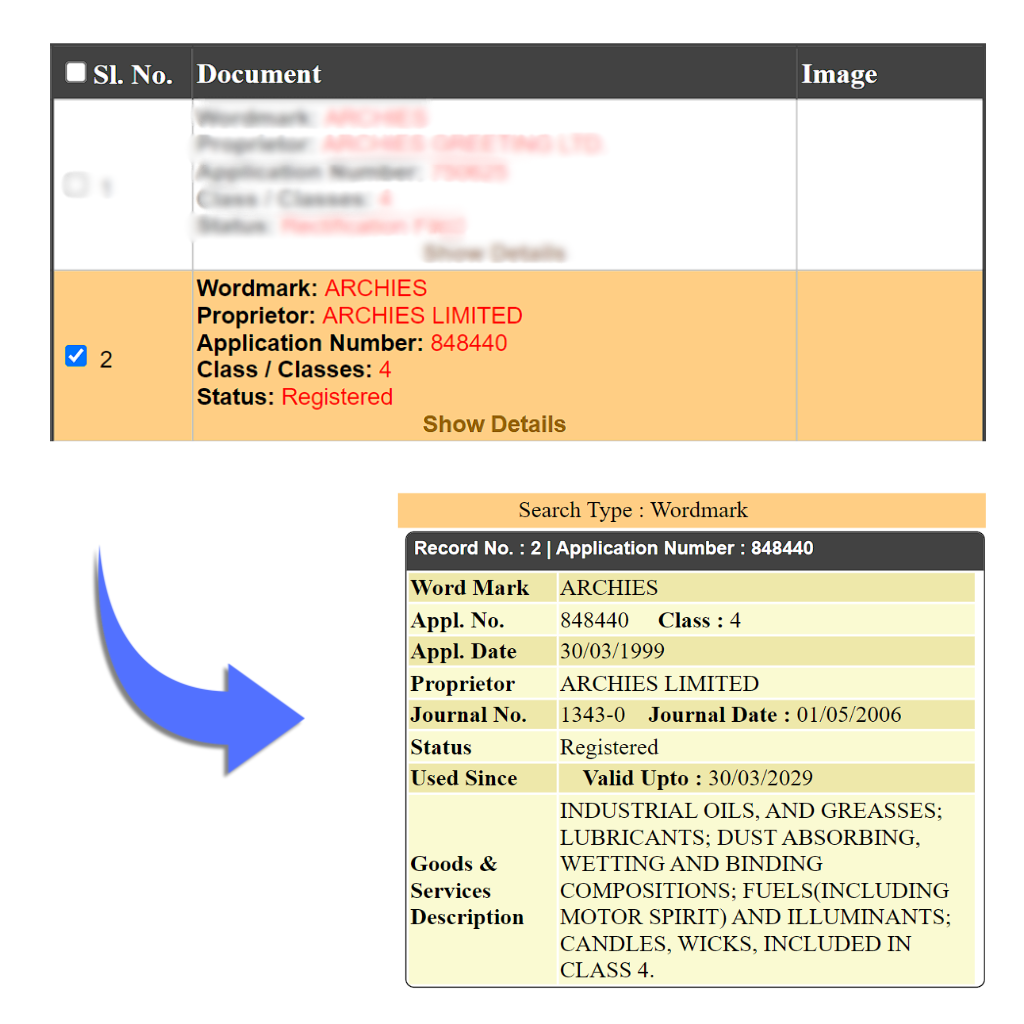1024x1024 pixels.
Task: Click the Journal No. value 1343-0
Action: click(x=592, y=715)
